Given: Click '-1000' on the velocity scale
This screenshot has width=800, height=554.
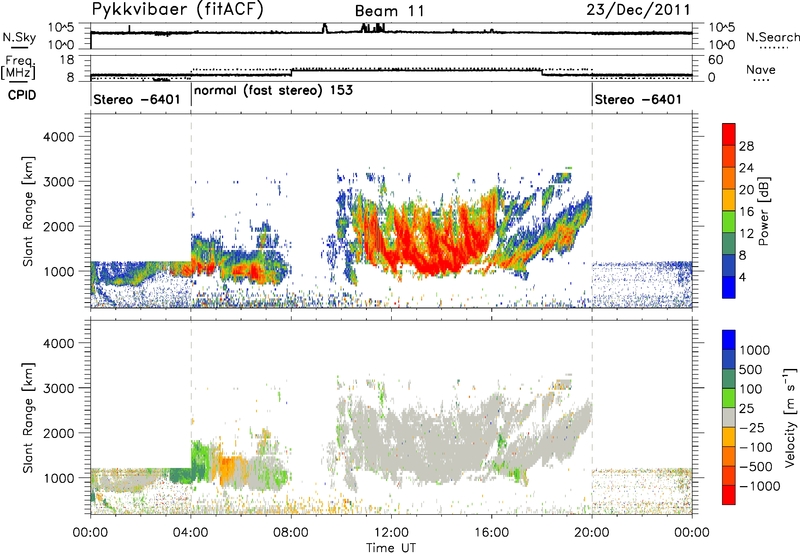Looking at the screenshot, I should pyautogui.click(x=759, y=486).
